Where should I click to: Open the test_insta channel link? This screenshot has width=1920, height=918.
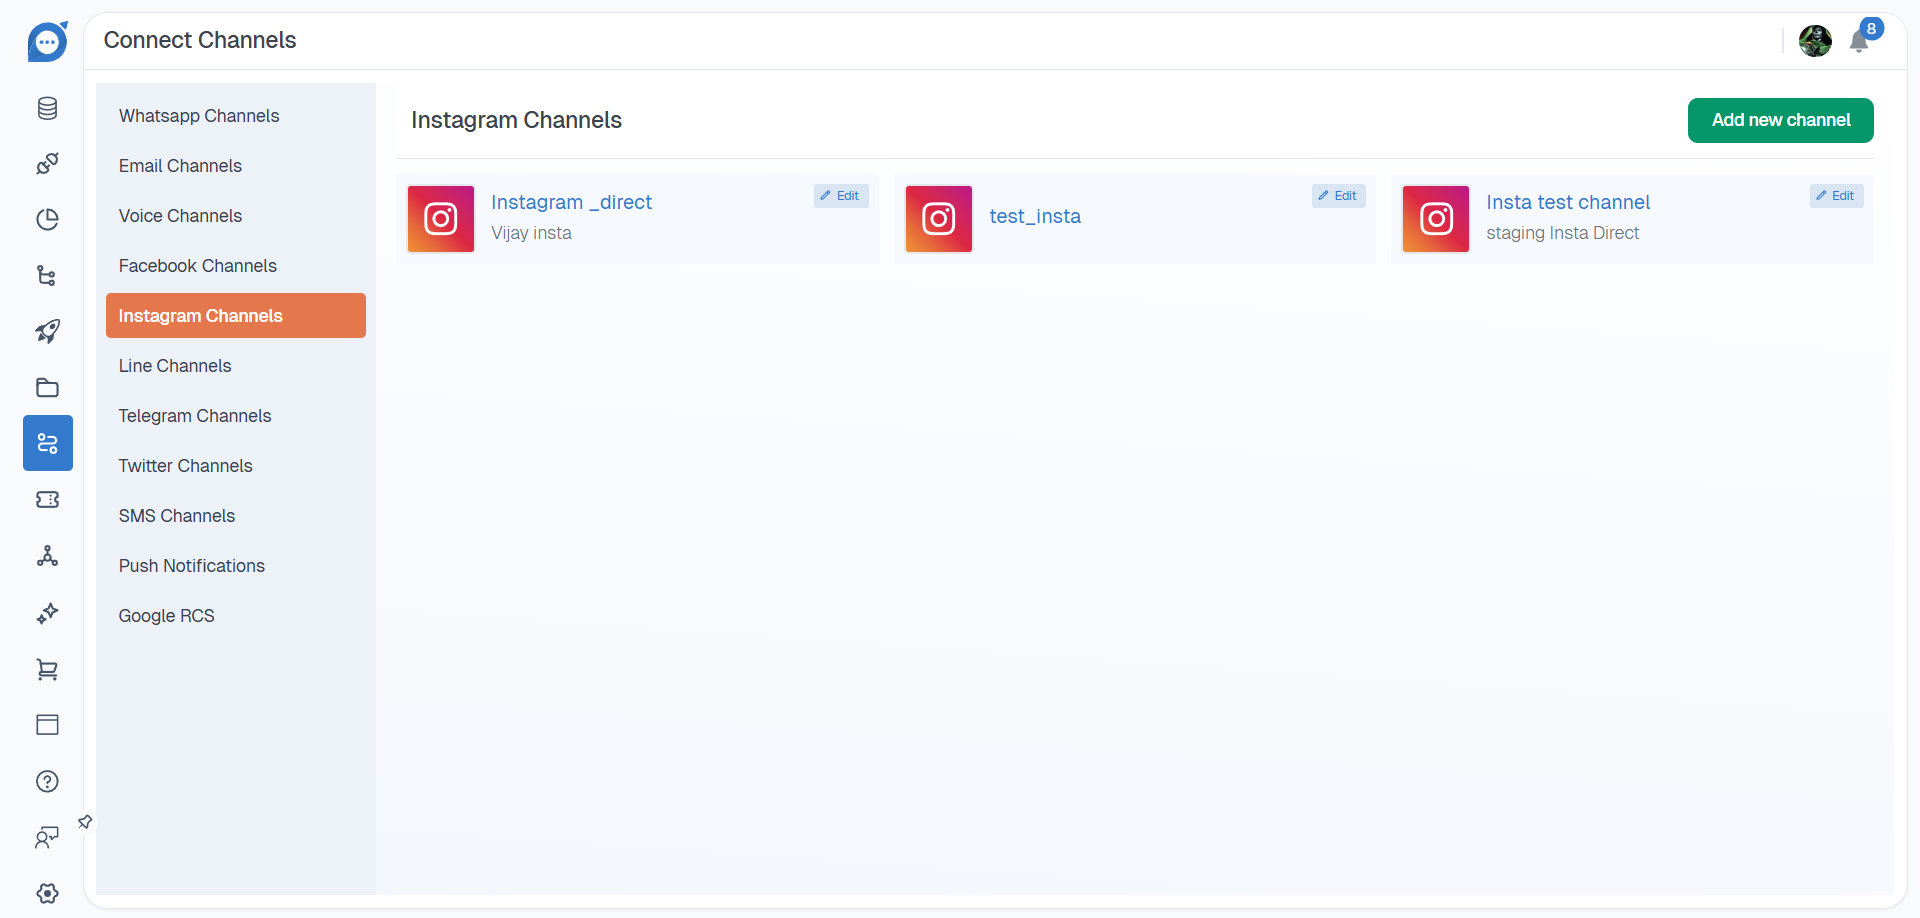1035,216
